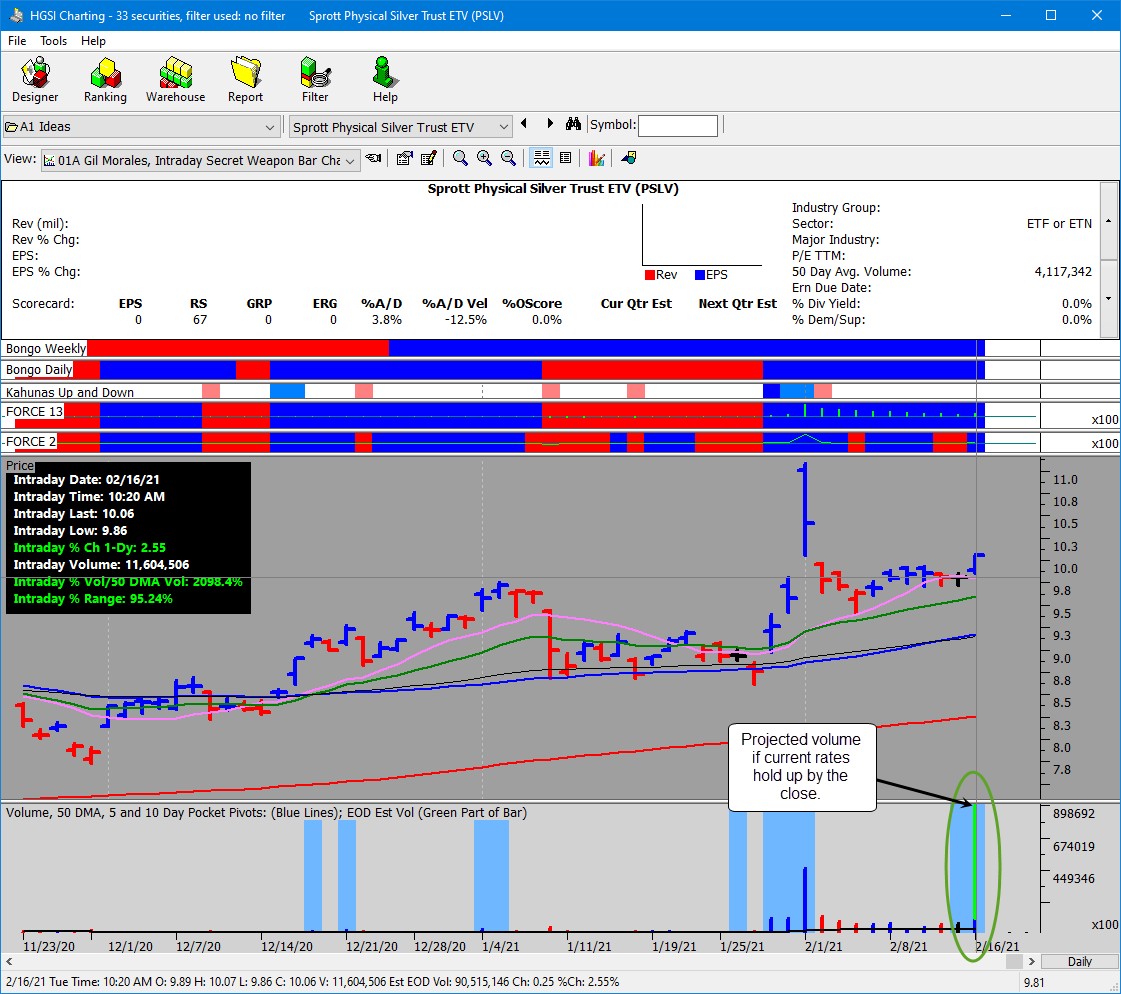This screenshot has width=1121, height=994.
Task: Open the Ranking tool
Action: click(x=105, y=80)
